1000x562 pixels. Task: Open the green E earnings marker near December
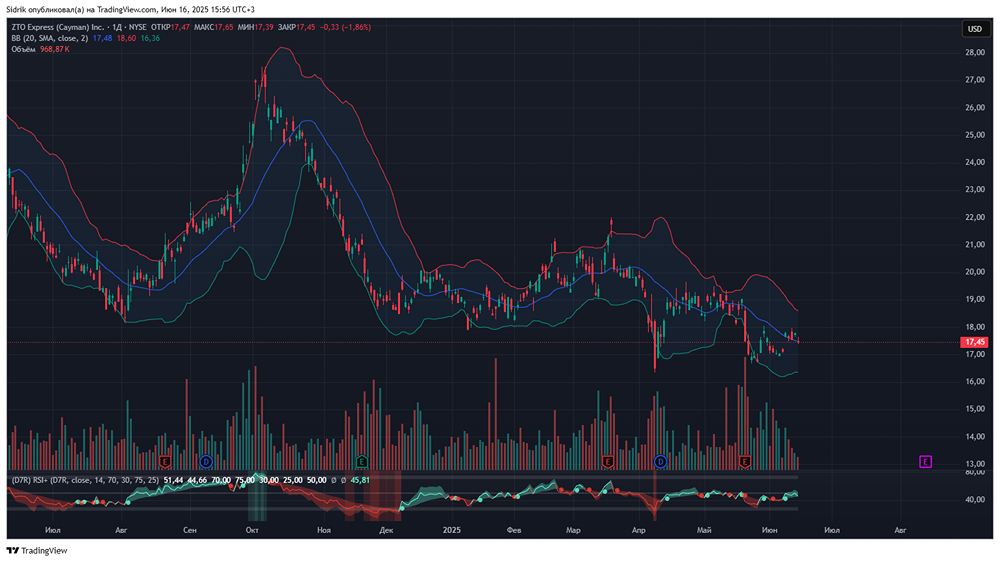click(362, 461)
